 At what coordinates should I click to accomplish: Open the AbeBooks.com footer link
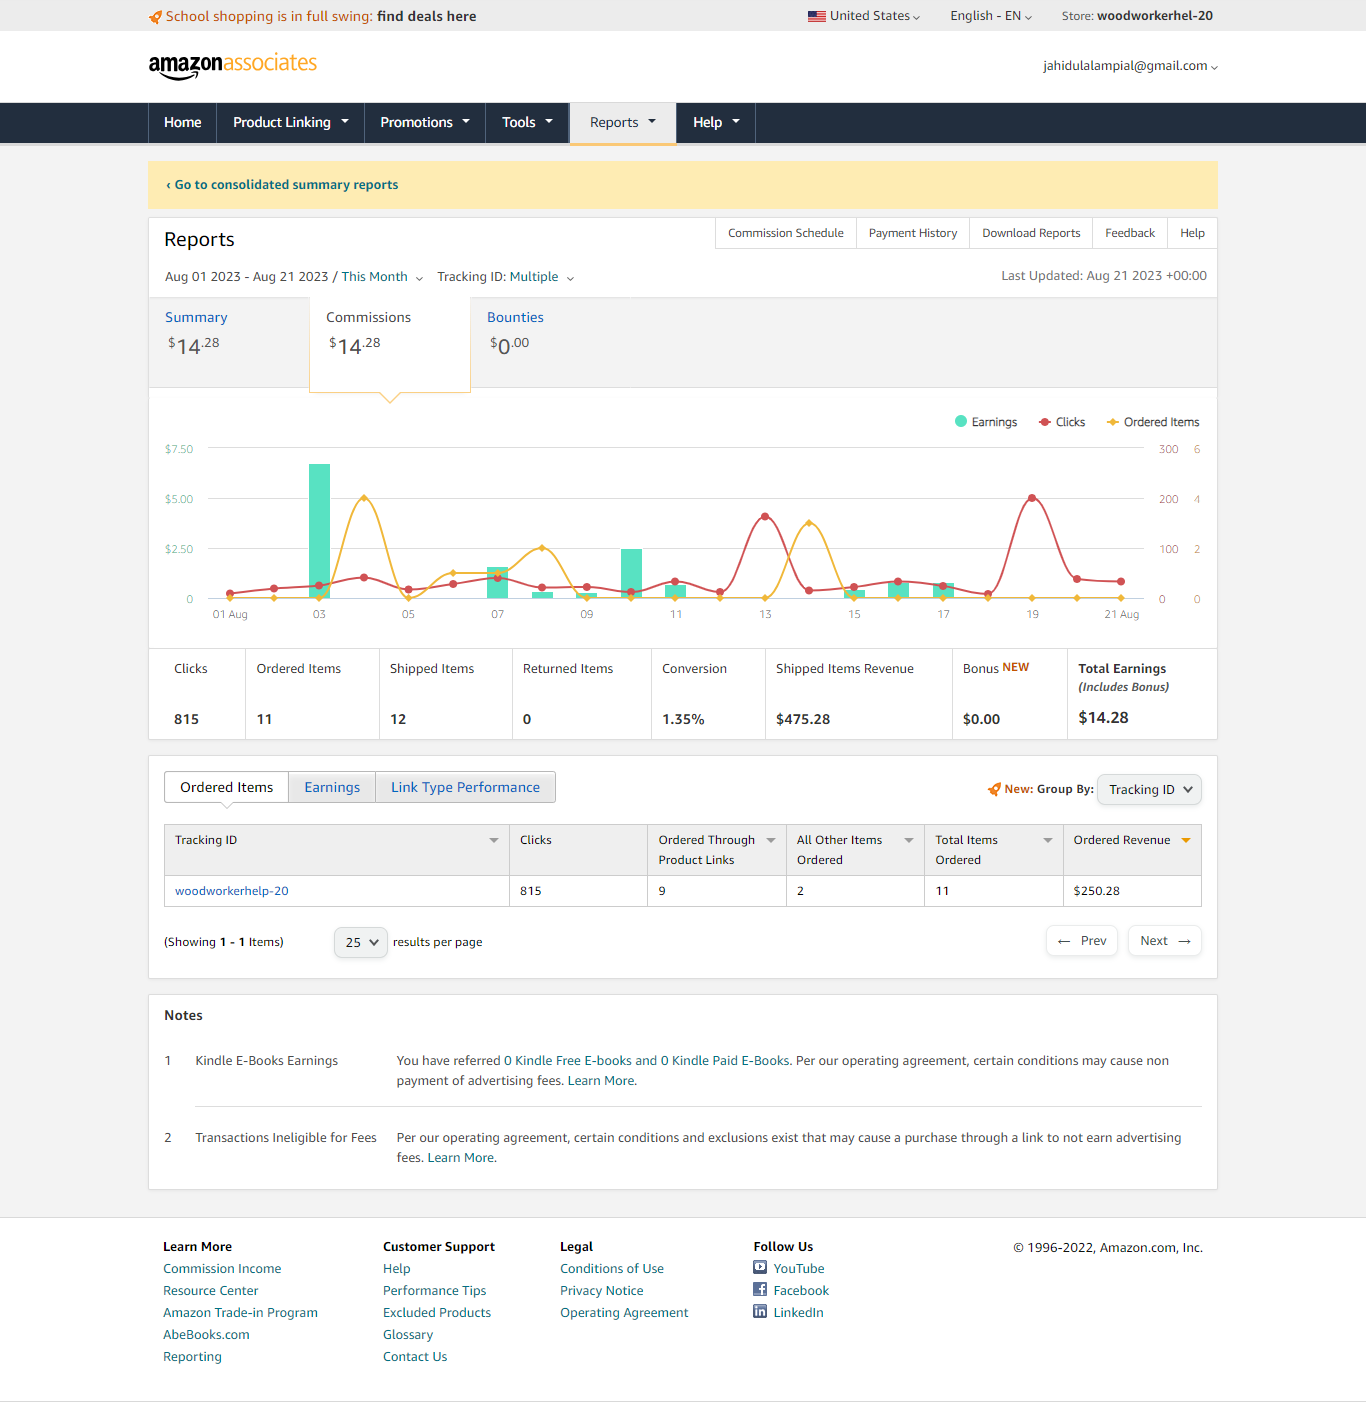pyautogui.click(x=207, y=1335)
